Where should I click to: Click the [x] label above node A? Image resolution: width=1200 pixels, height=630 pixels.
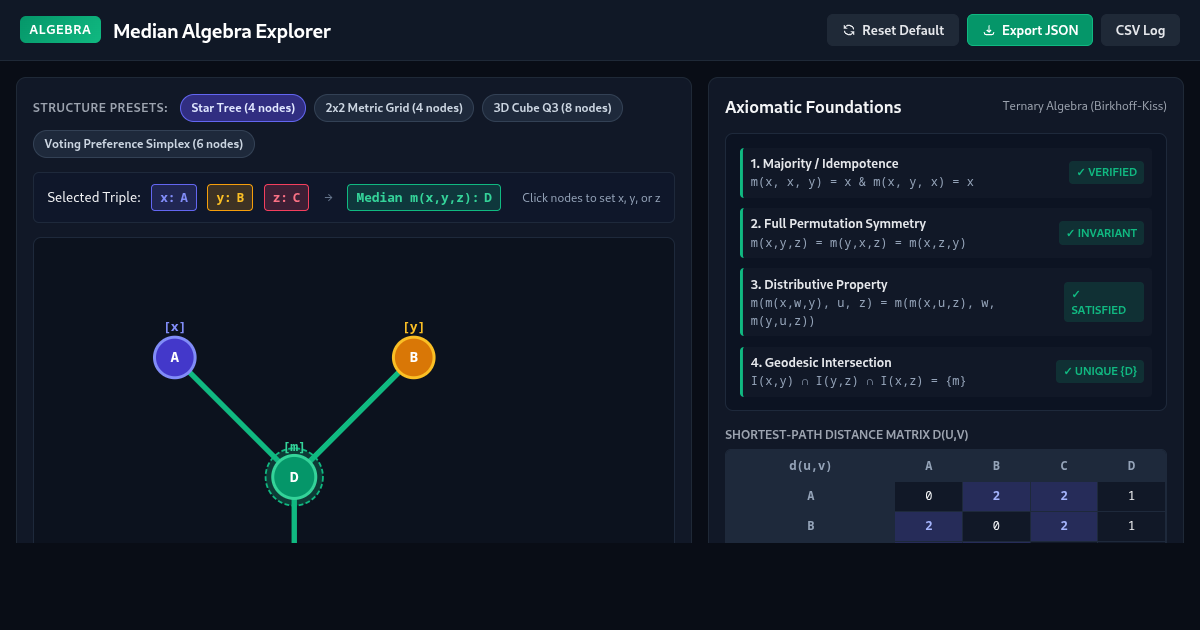click(175, 327)
